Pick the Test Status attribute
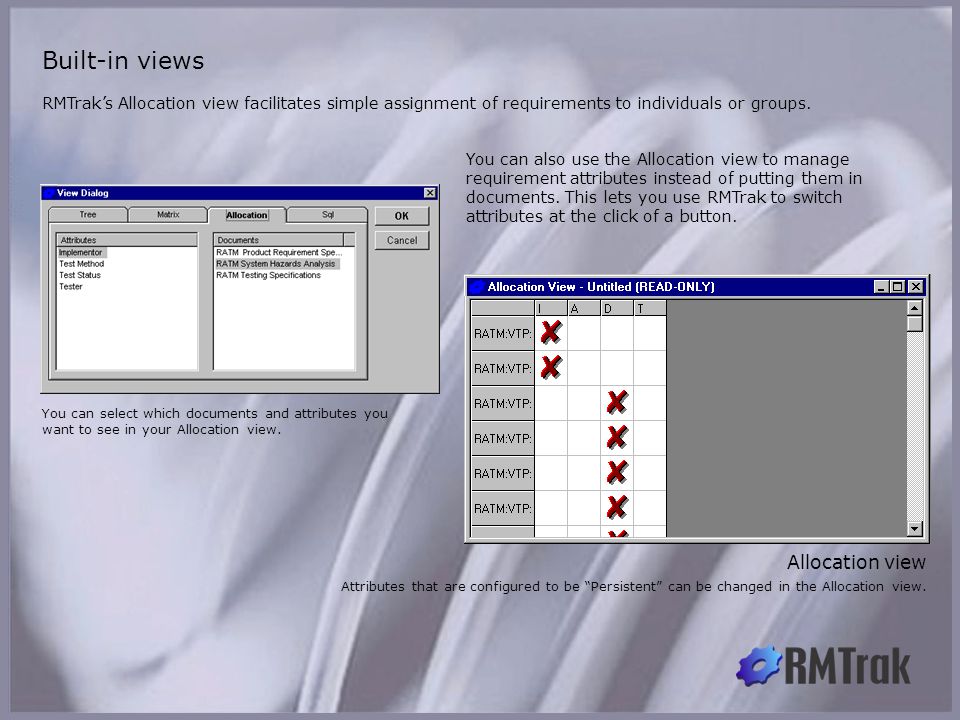 80,276
